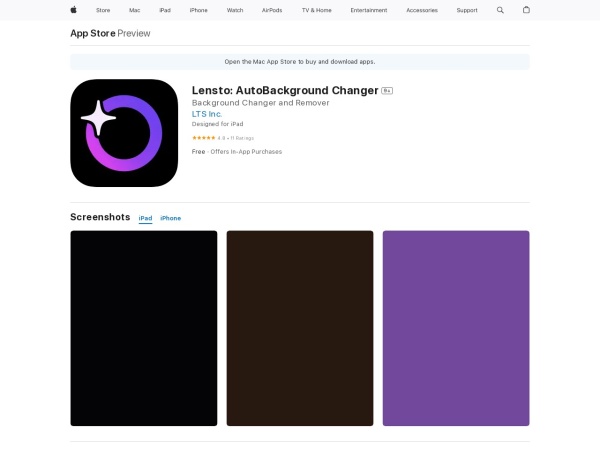Open the AirPods menu
Image resolution: width=600 pixels, height=450 pixels.
point(272,10)
